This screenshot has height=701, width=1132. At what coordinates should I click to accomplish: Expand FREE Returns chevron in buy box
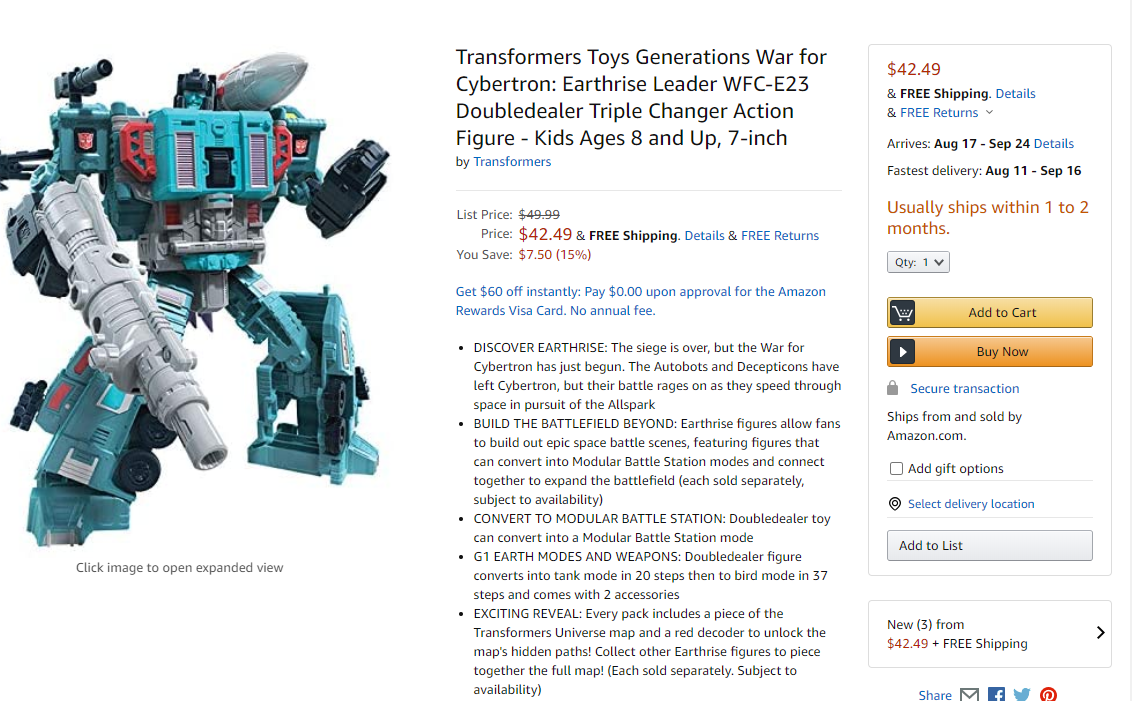(989, 113)
